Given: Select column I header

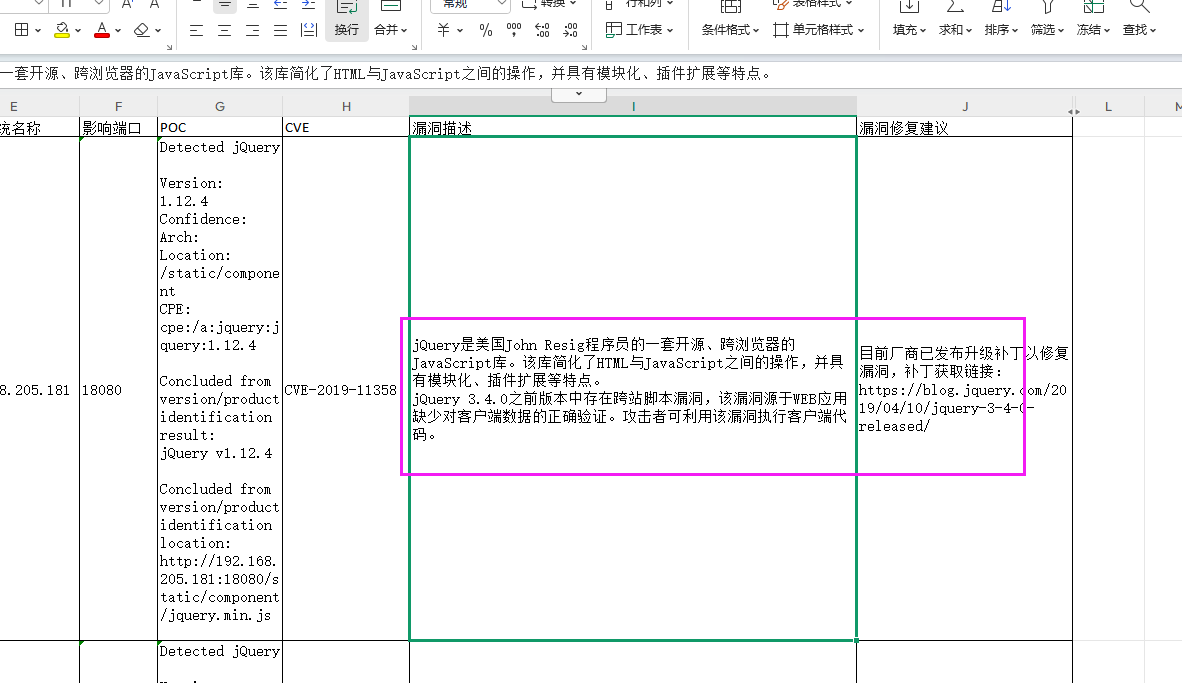Looking at the screenshot, I should [x=633, y=106].
